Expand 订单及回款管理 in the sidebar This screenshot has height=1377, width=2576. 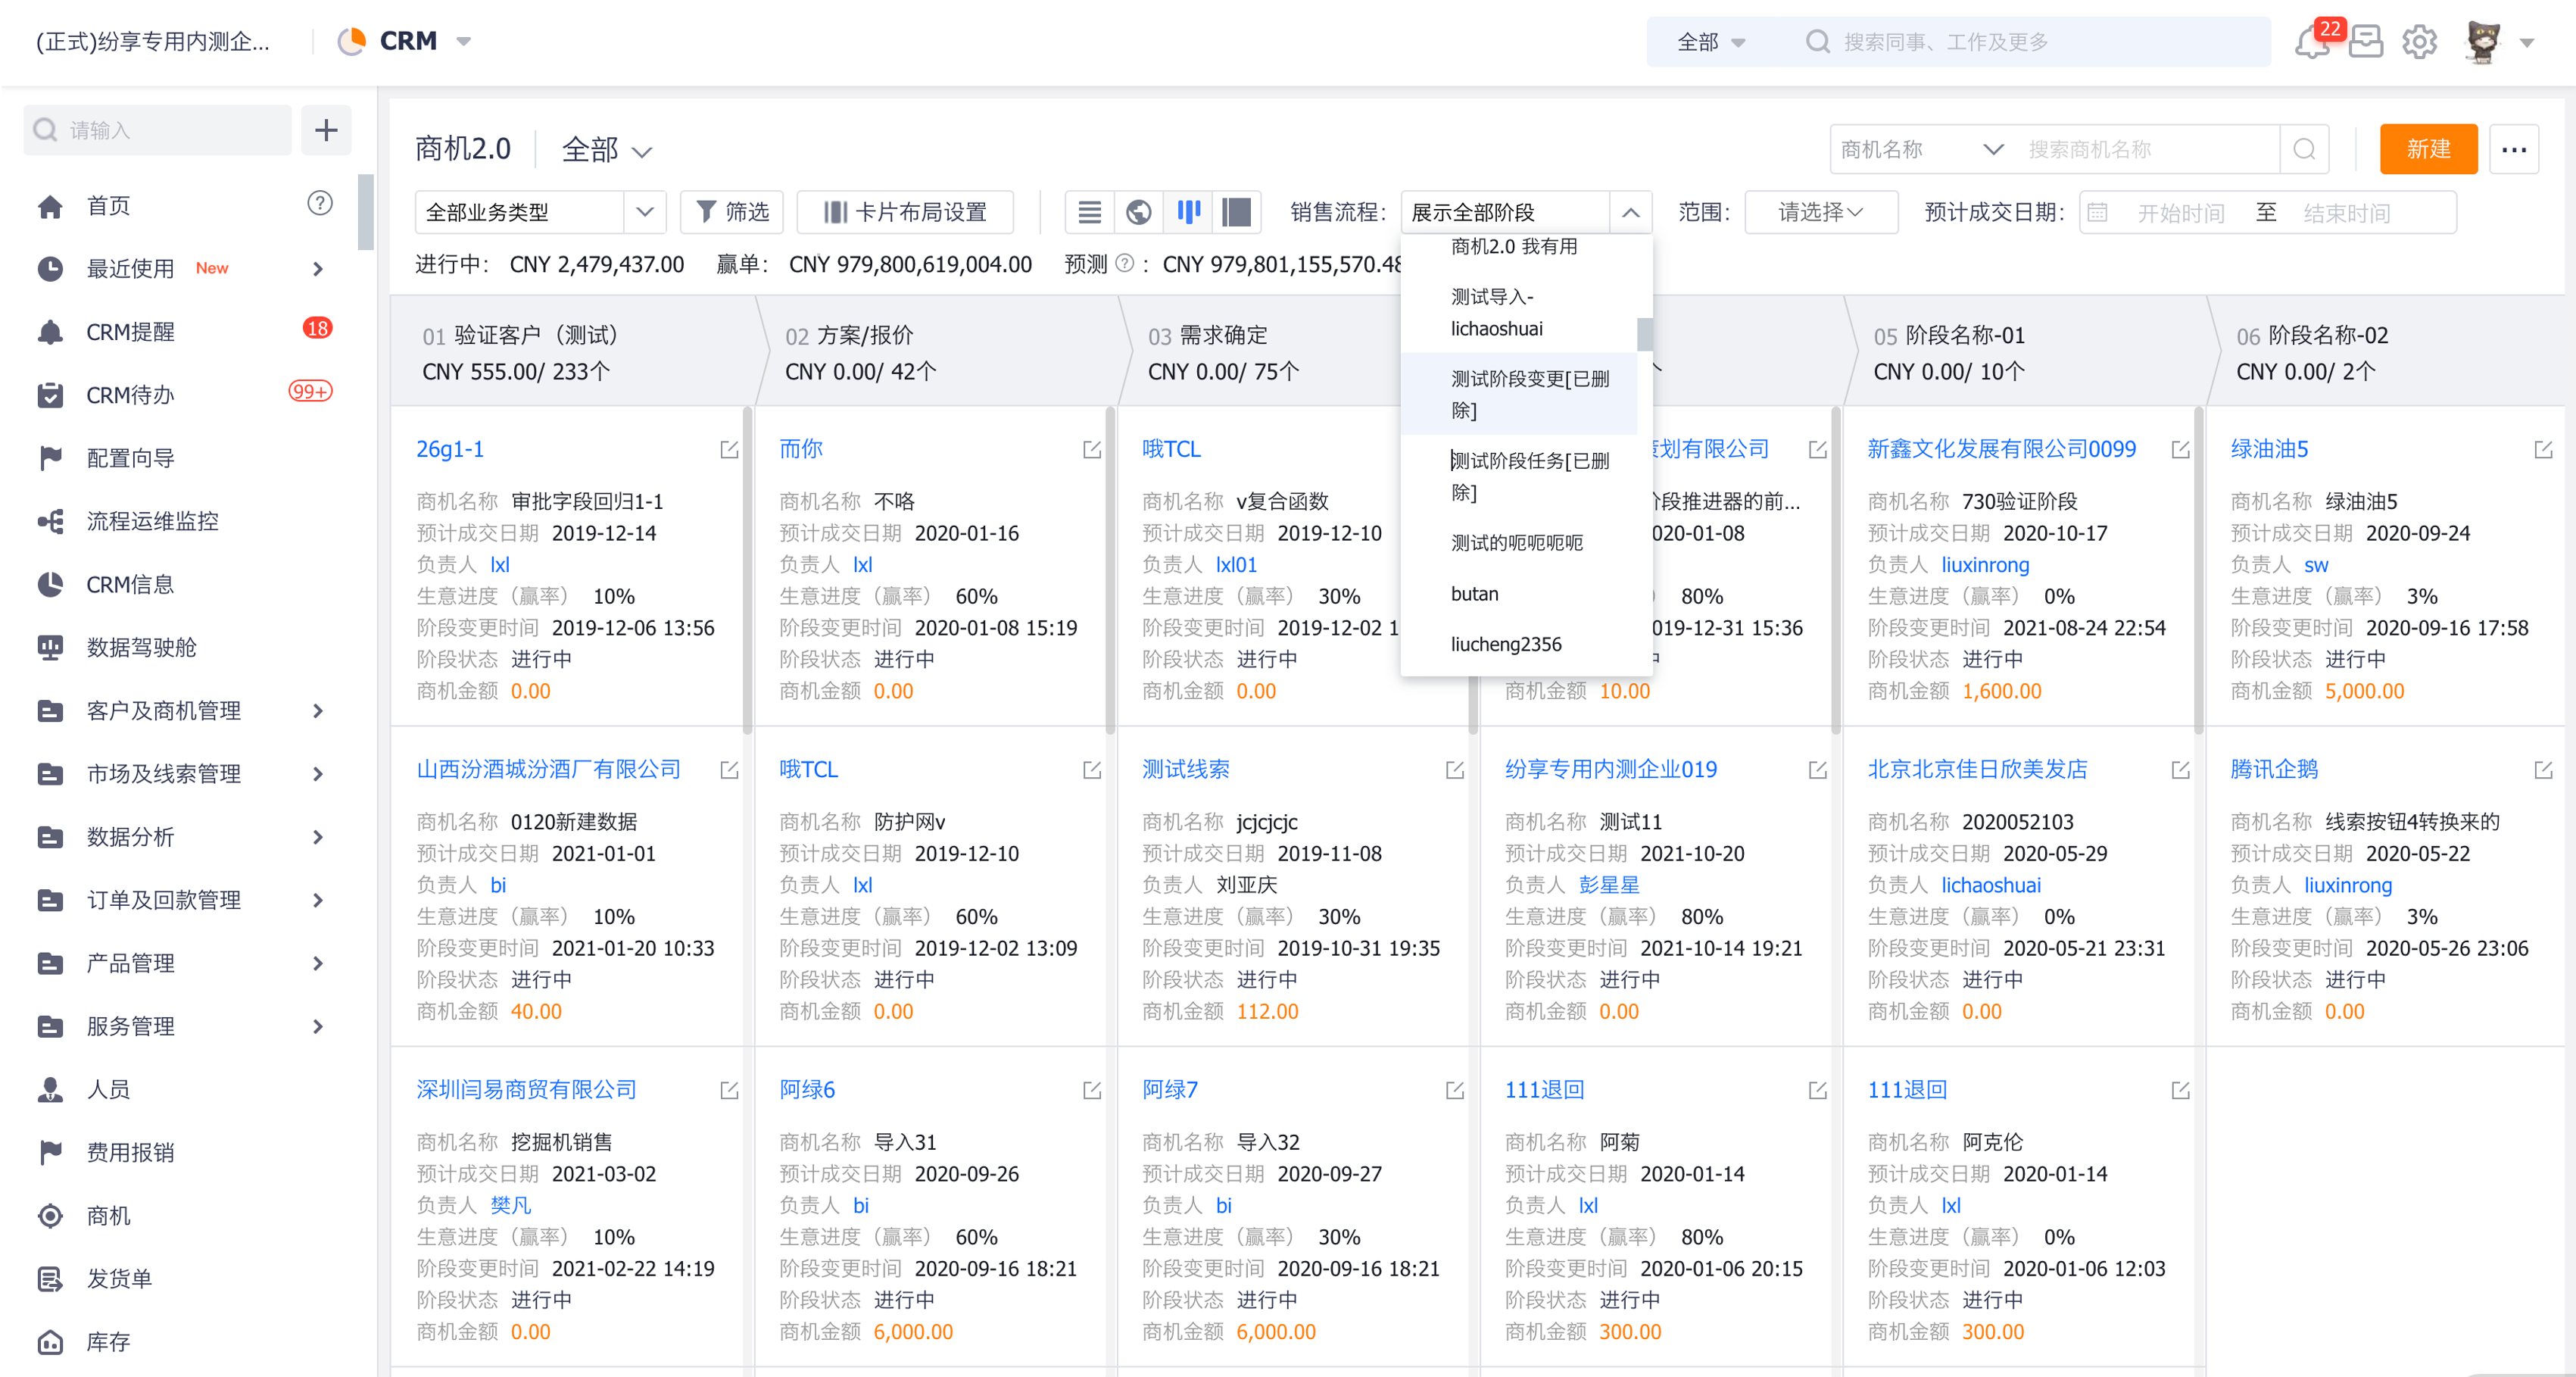click(318, 900)
